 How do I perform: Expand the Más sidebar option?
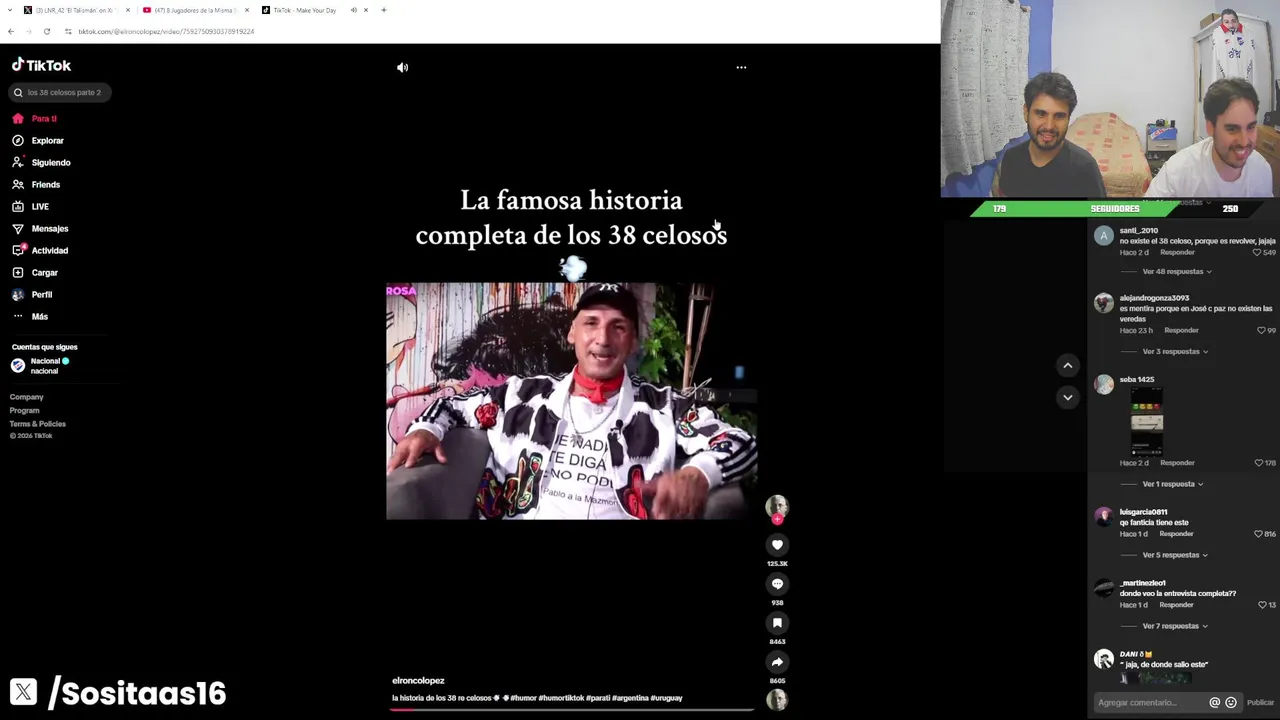click(30, 317)
